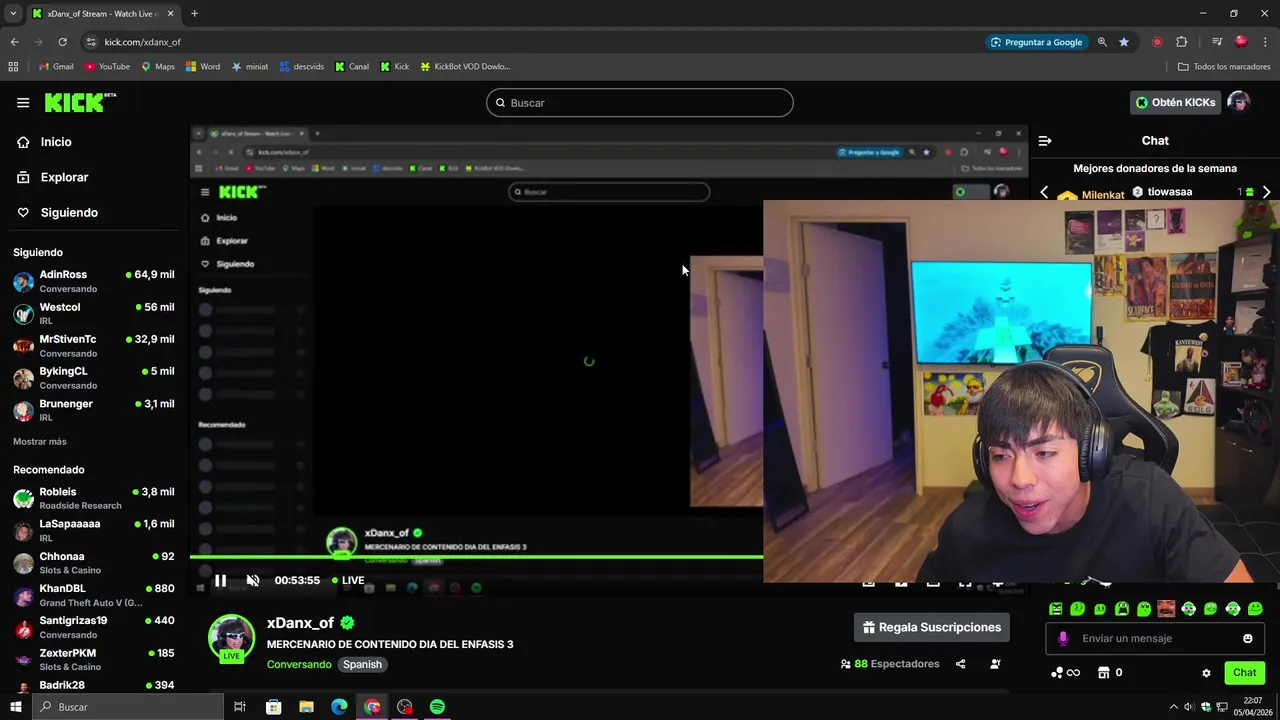The width and height of the screenshot is (1280, 720).
Task: Open Microsoft Edge from the taskbar
Action: (x=339, y=707)
